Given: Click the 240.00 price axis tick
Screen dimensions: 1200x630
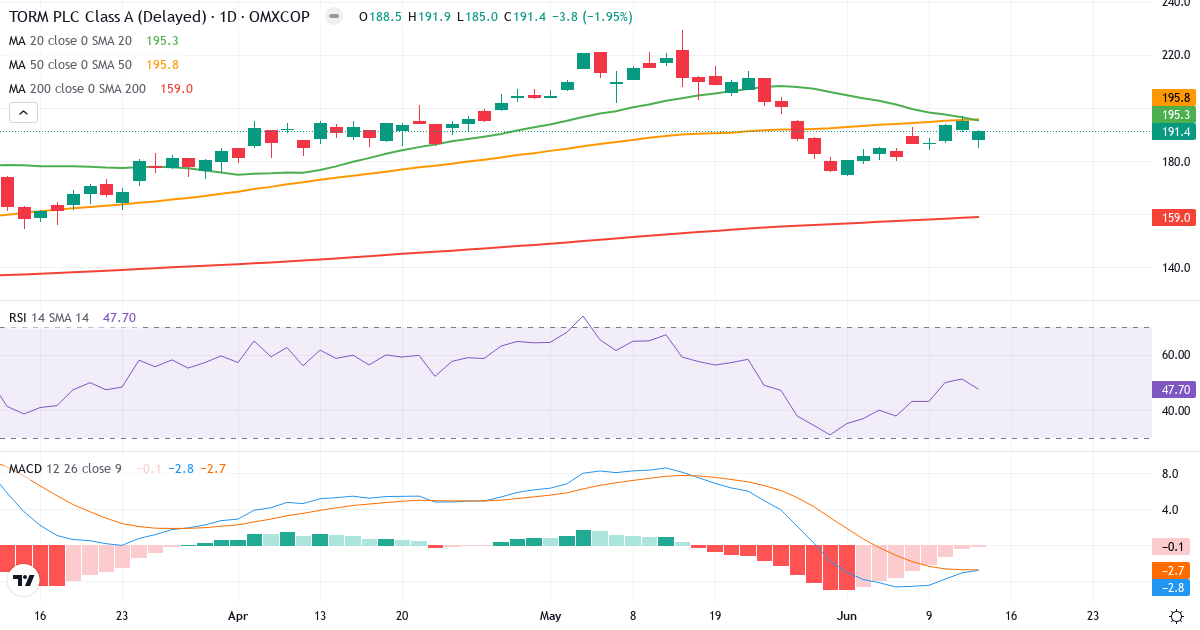Looking at the screenshot, I should (1174, 5).
